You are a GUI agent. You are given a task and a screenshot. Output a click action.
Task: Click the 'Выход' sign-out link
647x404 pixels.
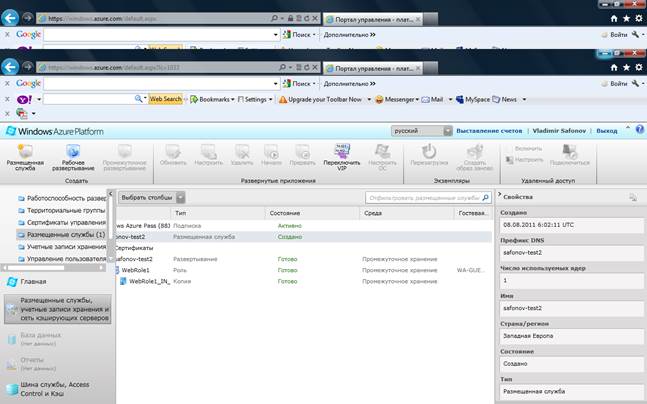607,131
